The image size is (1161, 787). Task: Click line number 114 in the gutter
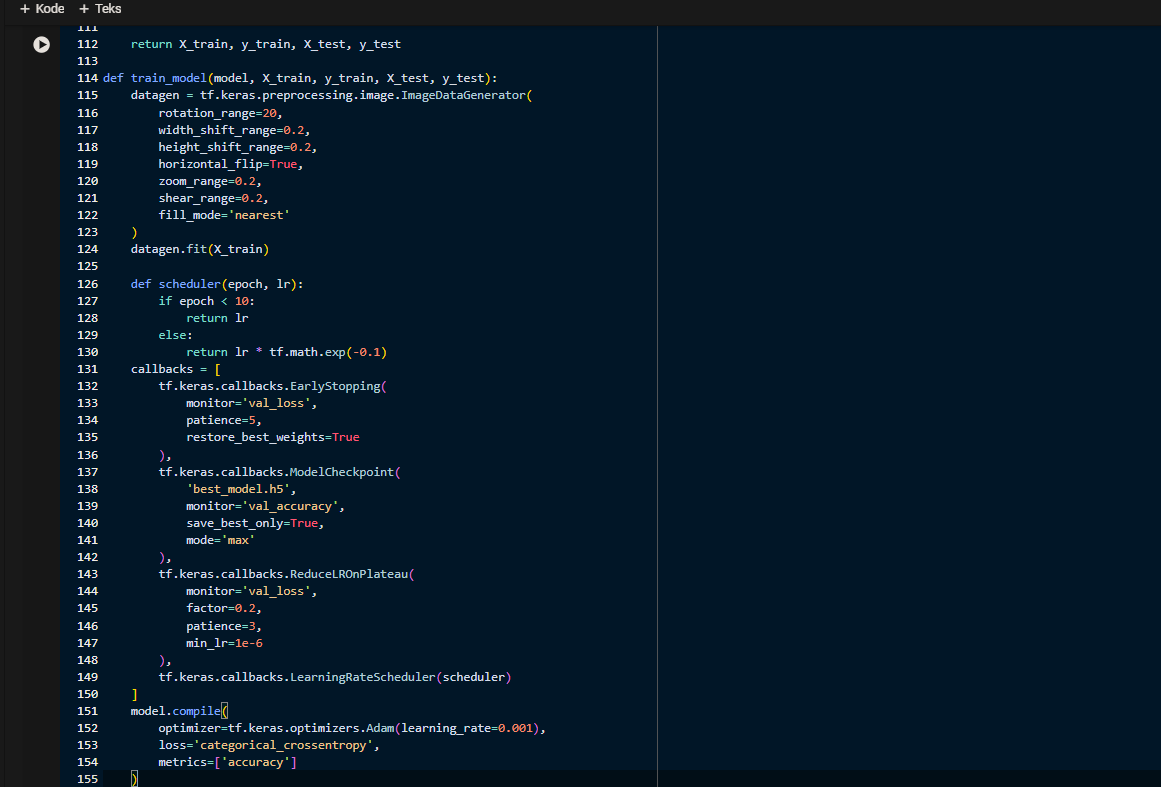pos(87,78)
